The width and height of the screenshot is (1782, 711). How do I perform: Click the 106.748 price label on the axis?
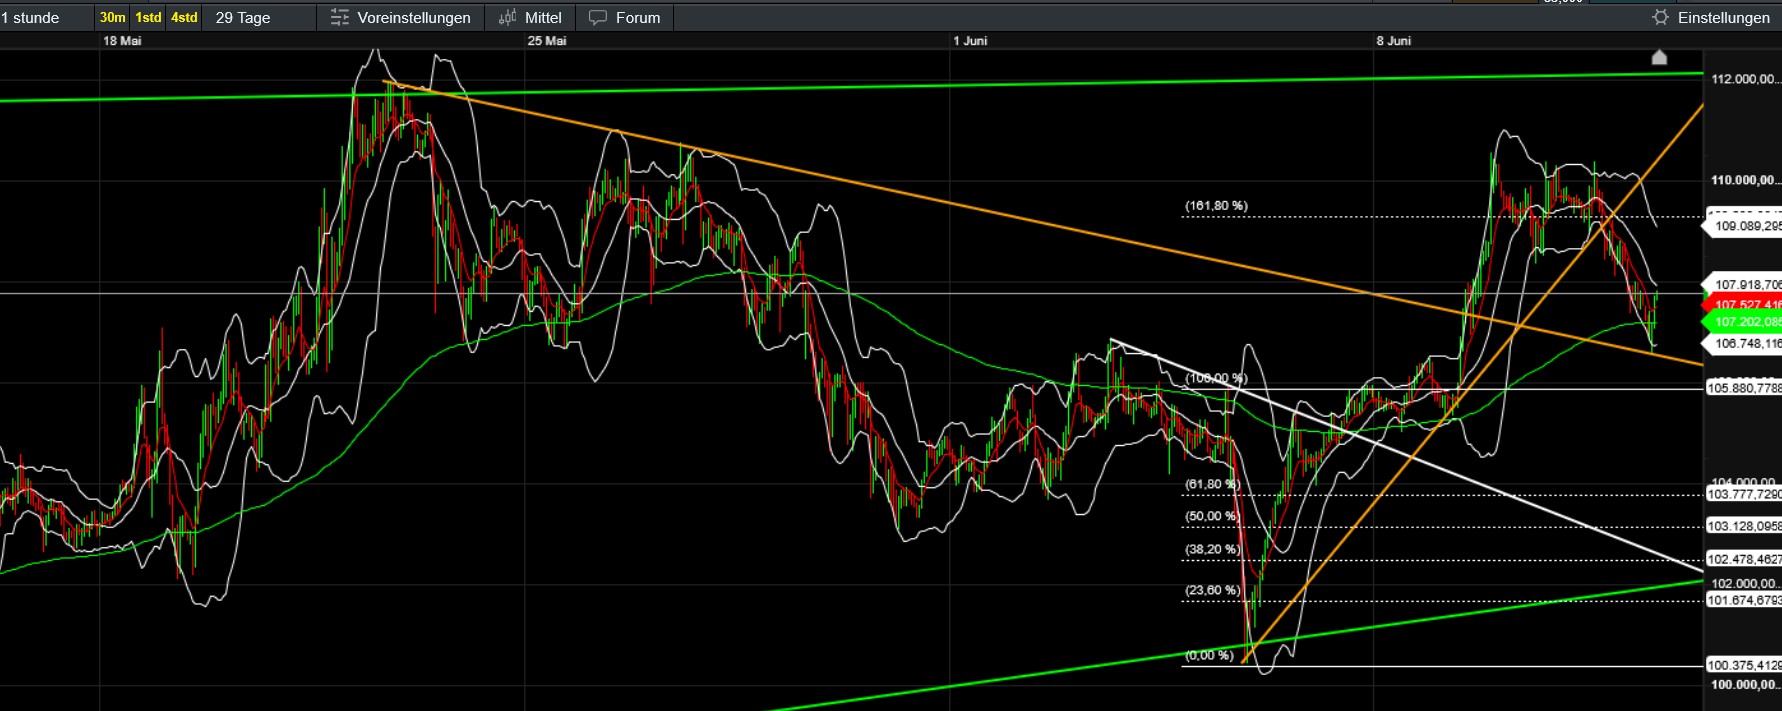pos(1744,343)
